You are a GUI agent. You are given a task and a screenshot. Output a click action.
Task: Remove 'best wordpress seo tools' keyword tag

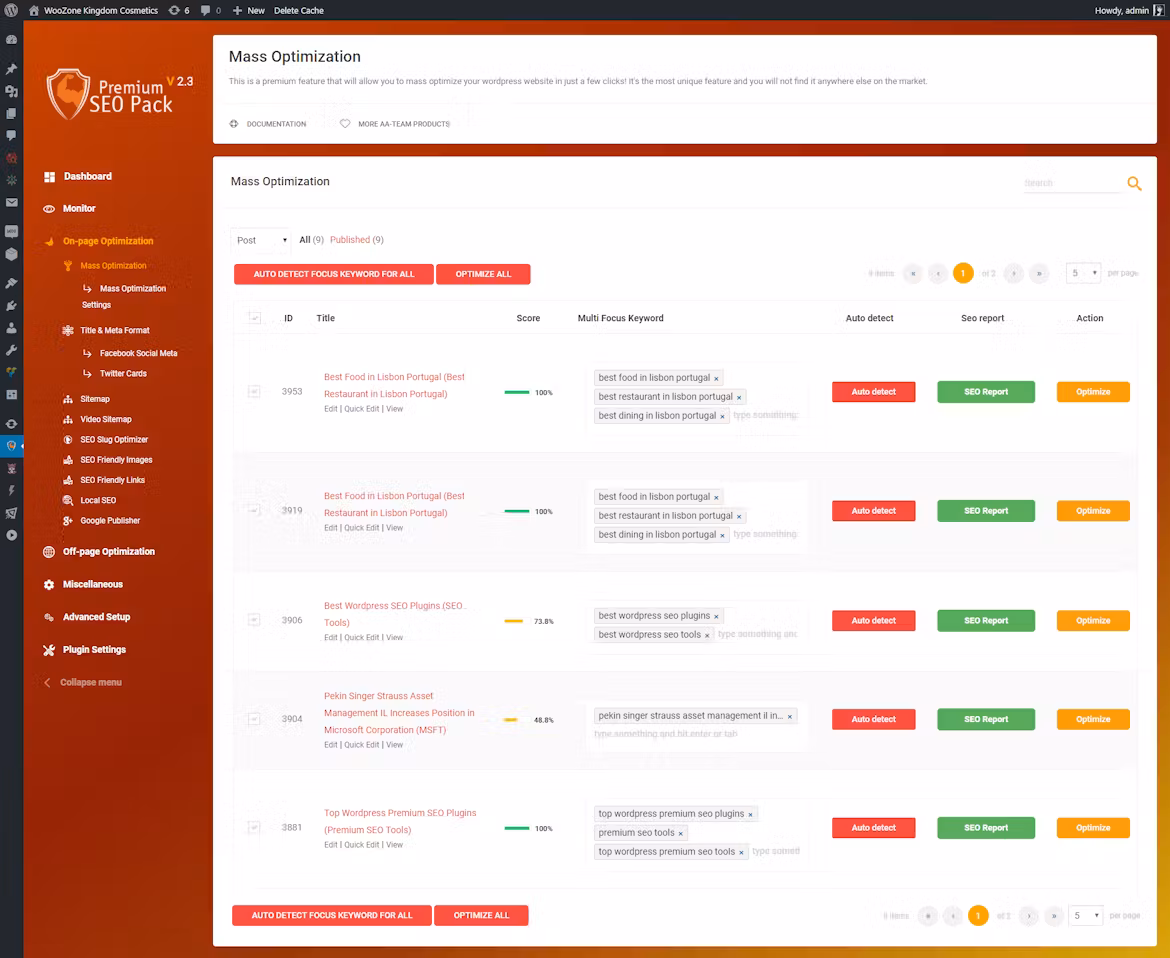pos(707,636)
